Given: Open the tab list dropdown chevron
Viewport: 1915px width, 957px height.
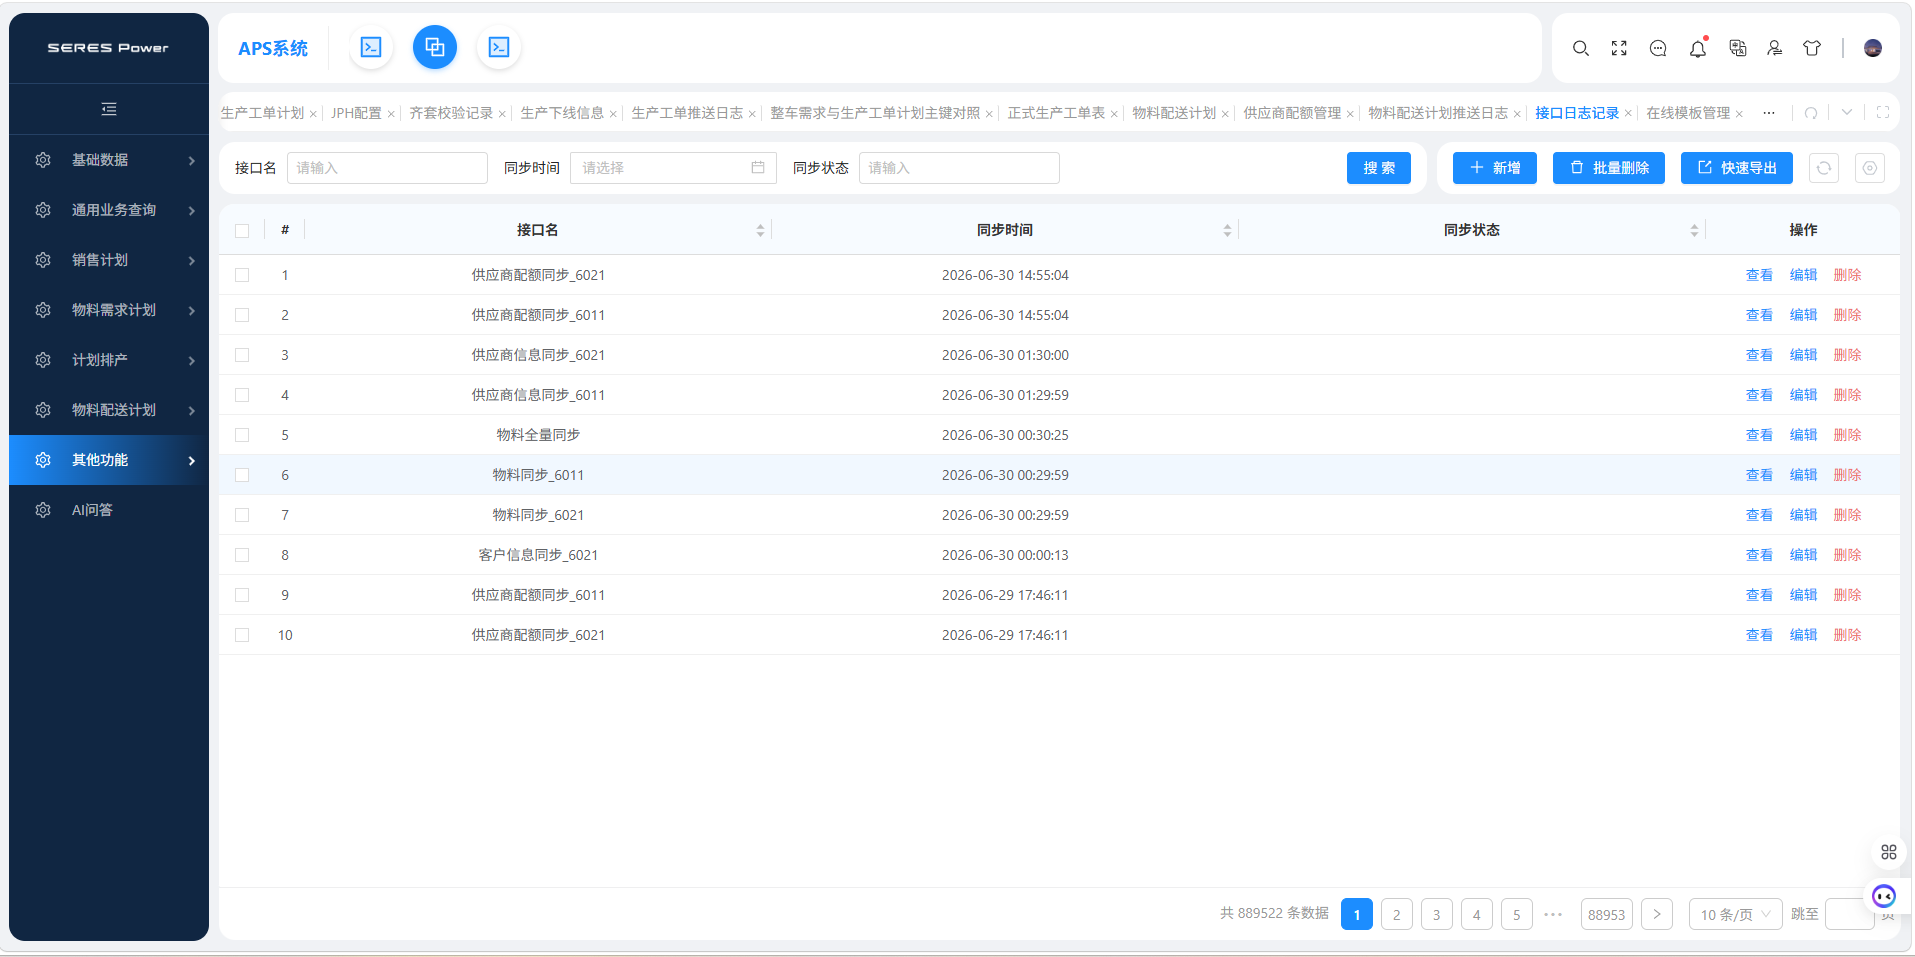Looking at the screenshot, I should (x=1847, y=113).
